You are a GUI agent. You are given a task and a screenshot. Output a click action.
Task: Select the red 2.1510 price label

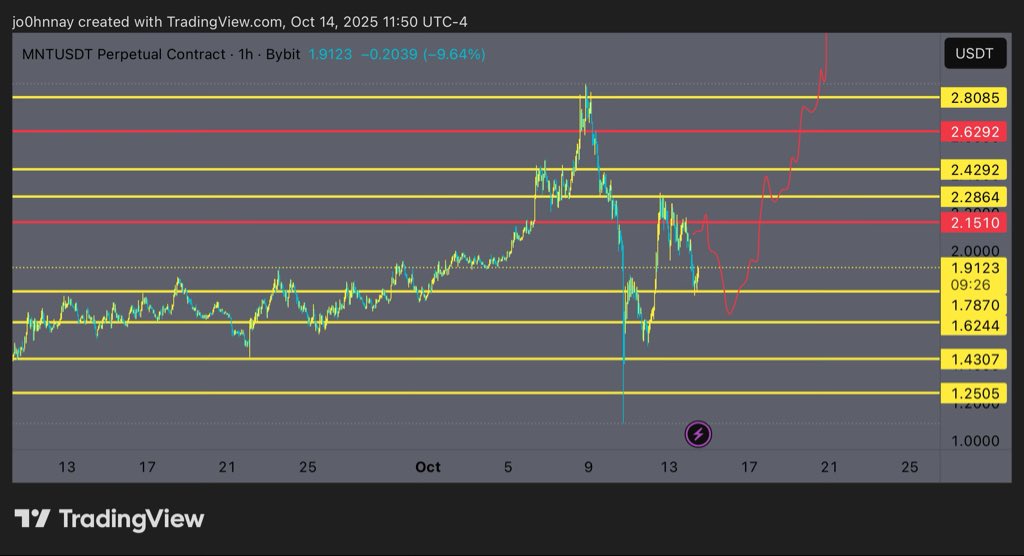click(x=973, y=222)
